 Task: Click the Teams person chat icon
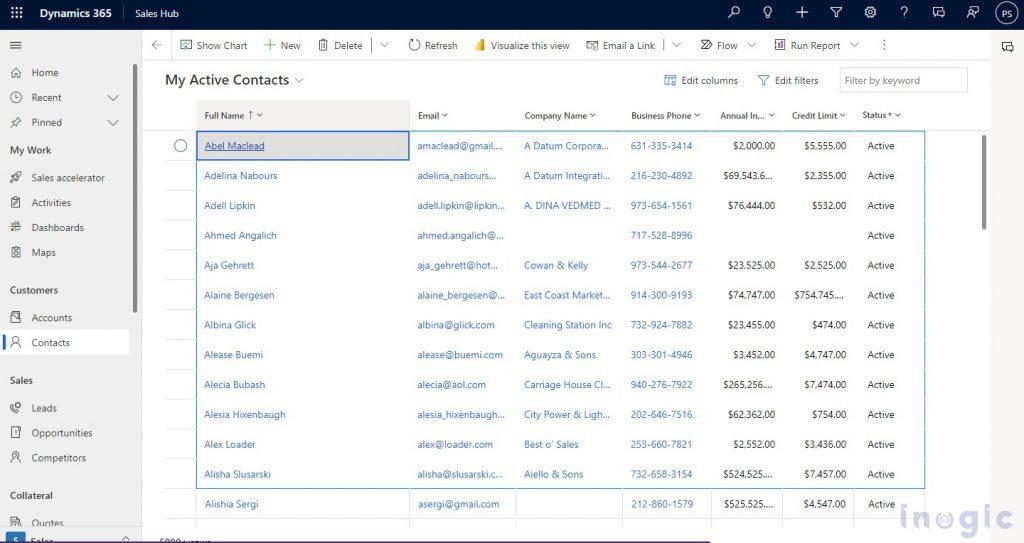click(x=972, y=12)
